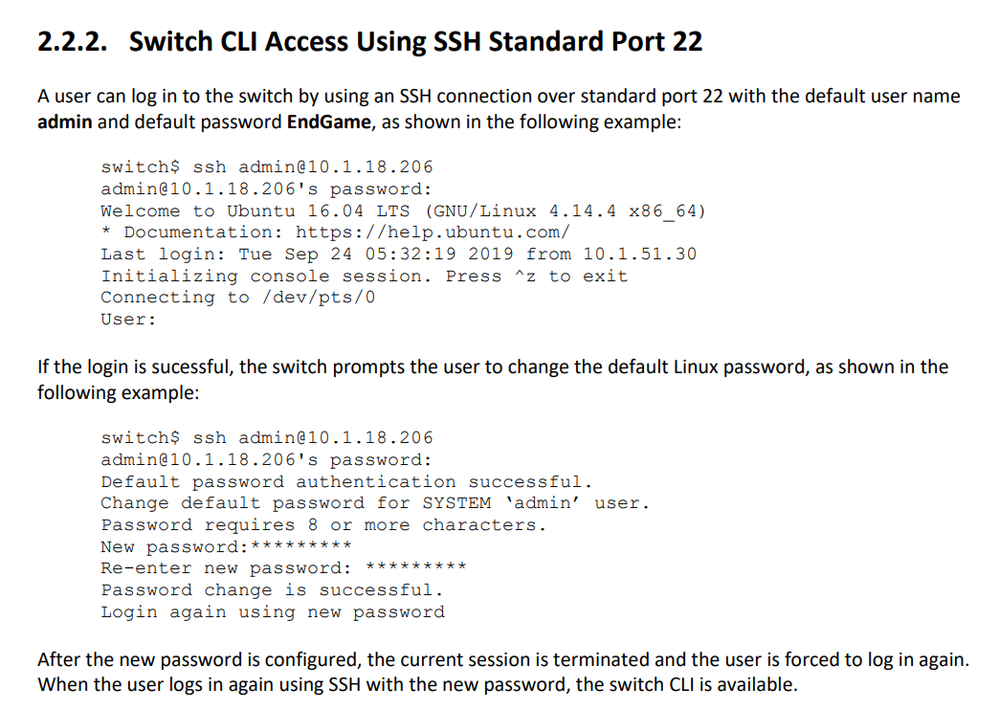Click the bold word "admin" in intro paragraph
Screen dimensions: 999x710
tap(64, 122)
